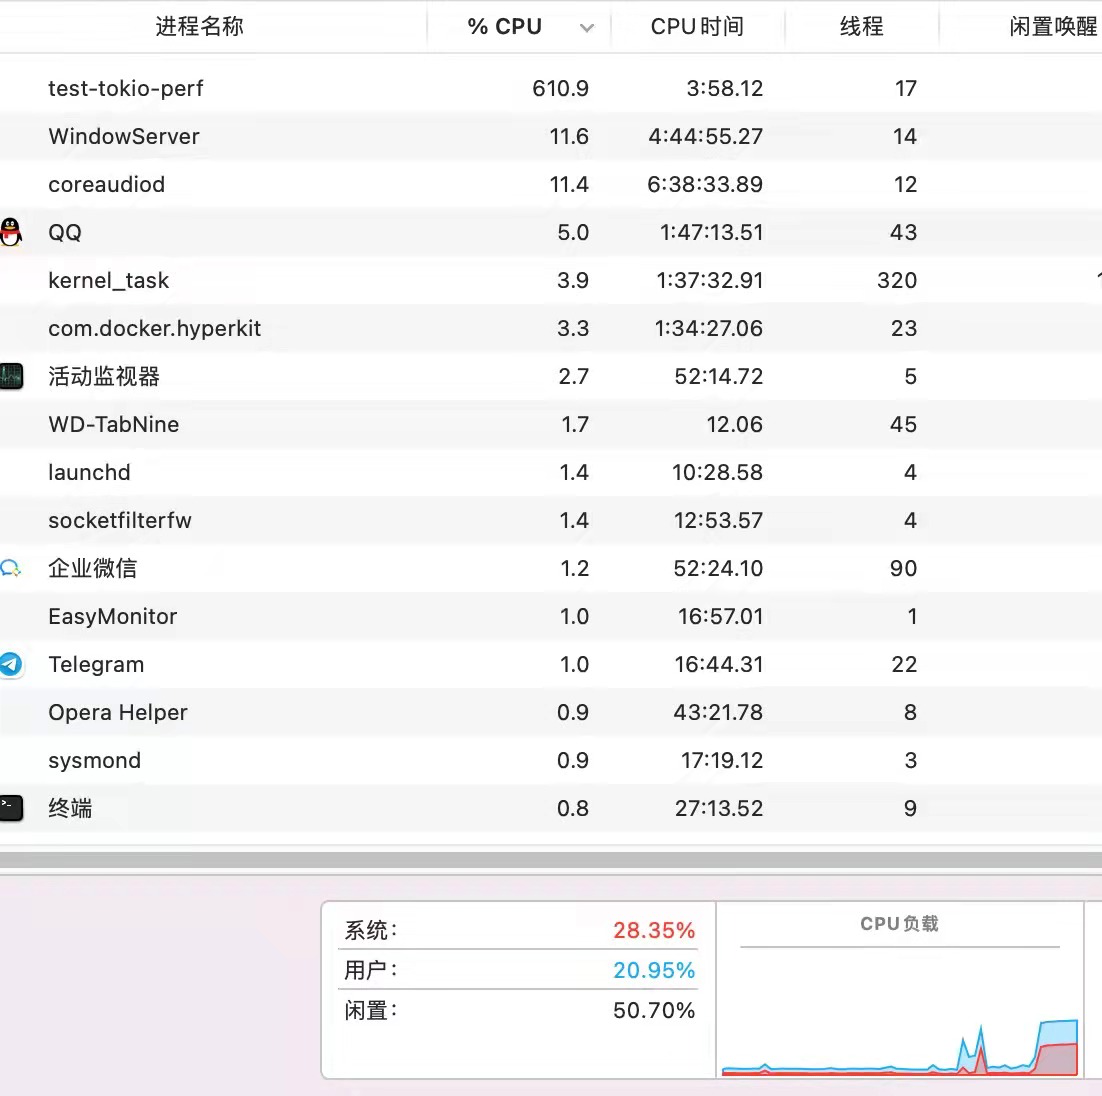The width and height of the screenshot is (1102, 1096).
Task: Select the coreaudiod process
Action: click(107, 184)
